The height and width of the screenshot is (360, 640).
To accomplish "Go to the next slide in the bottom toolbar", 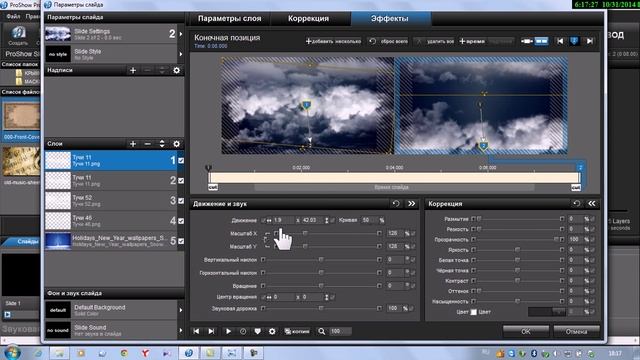I will 211,331.
